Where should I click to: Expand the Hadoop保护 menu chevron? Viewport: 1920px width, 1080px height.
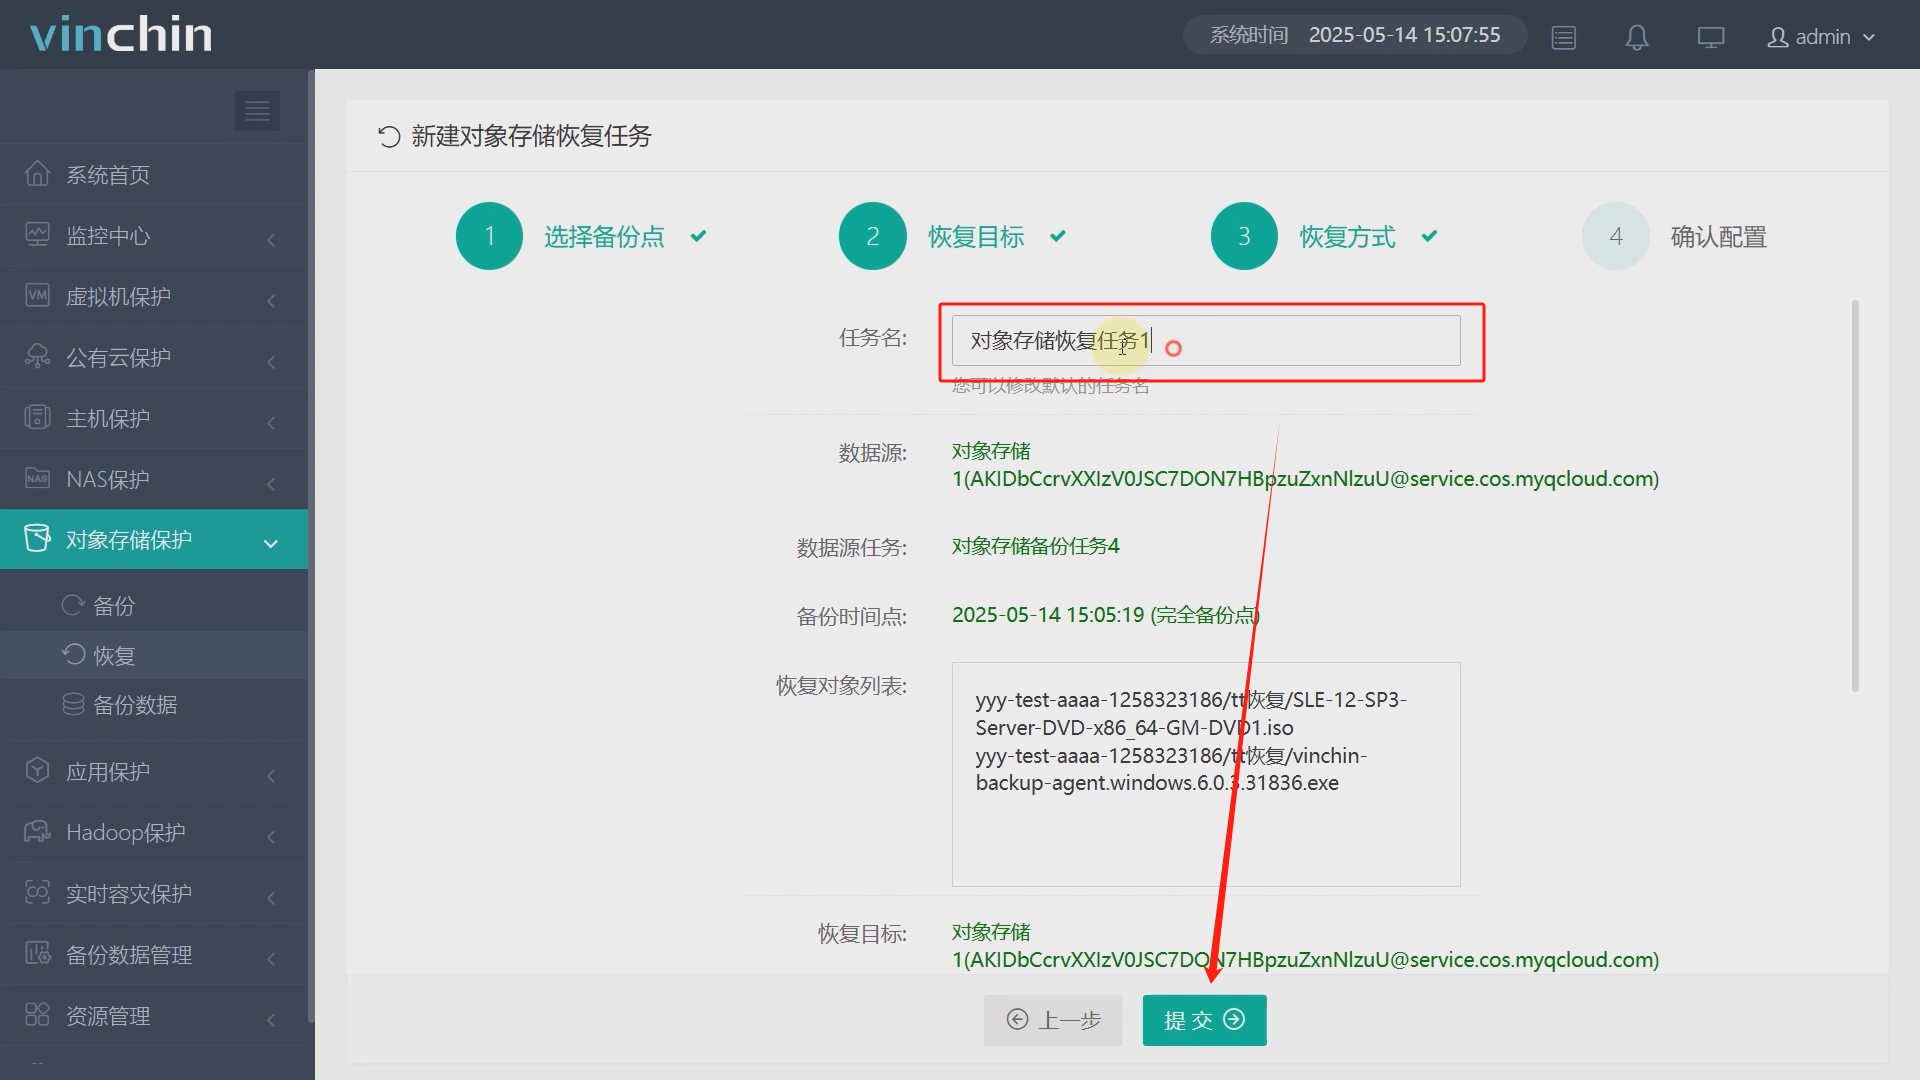pyautogui.click(x=271, y=836)
